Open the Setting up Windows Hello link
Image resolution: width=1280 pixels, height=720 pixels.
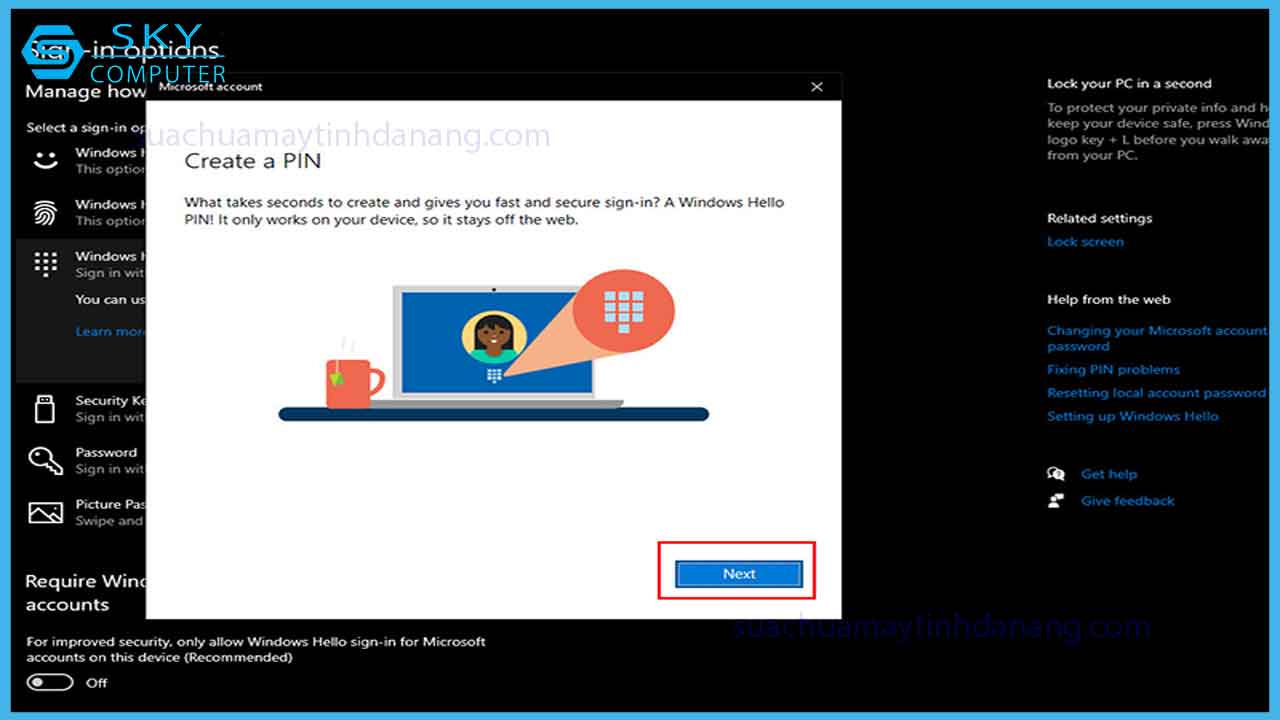[1133, 416]
